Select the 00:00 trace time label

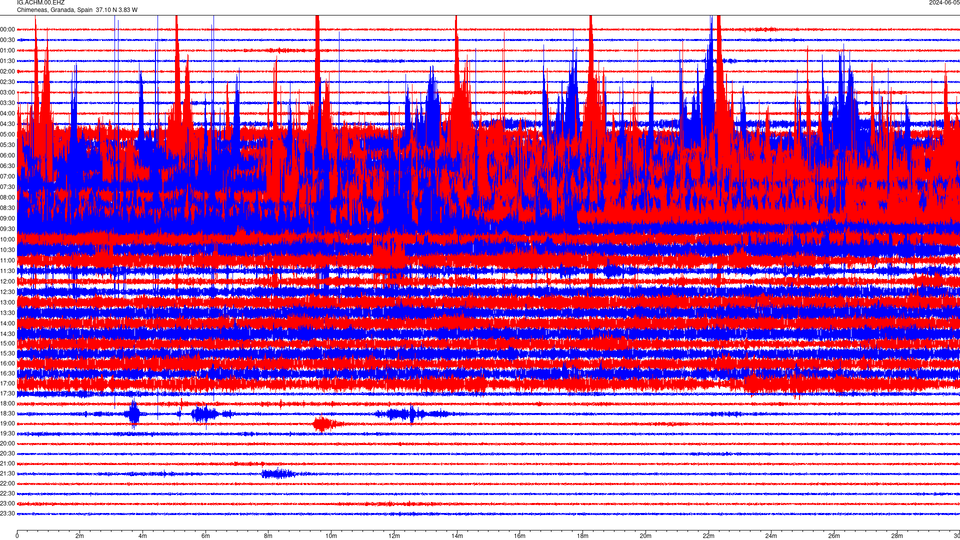[8, 29]
